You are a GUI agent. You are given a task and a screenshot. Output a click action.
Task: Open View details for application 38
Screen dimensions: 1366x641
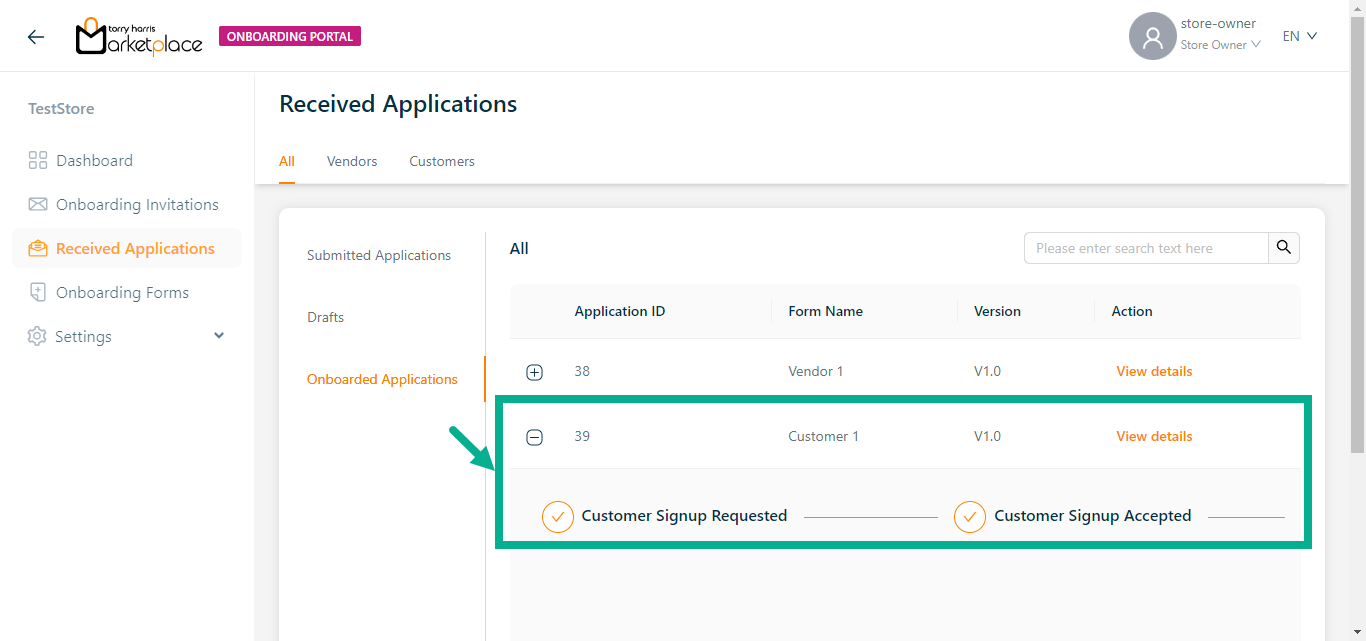[1154, 371]
